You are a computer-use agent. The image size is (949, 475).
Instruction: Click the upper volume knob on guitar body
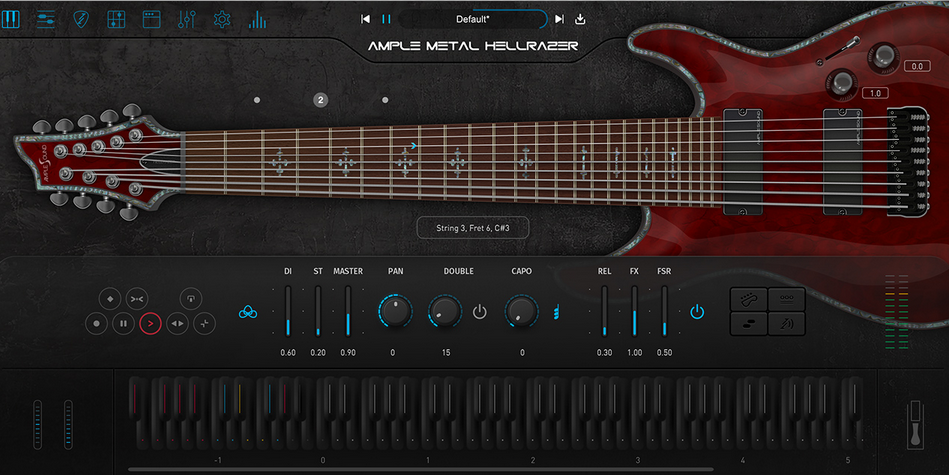point(883,56)
